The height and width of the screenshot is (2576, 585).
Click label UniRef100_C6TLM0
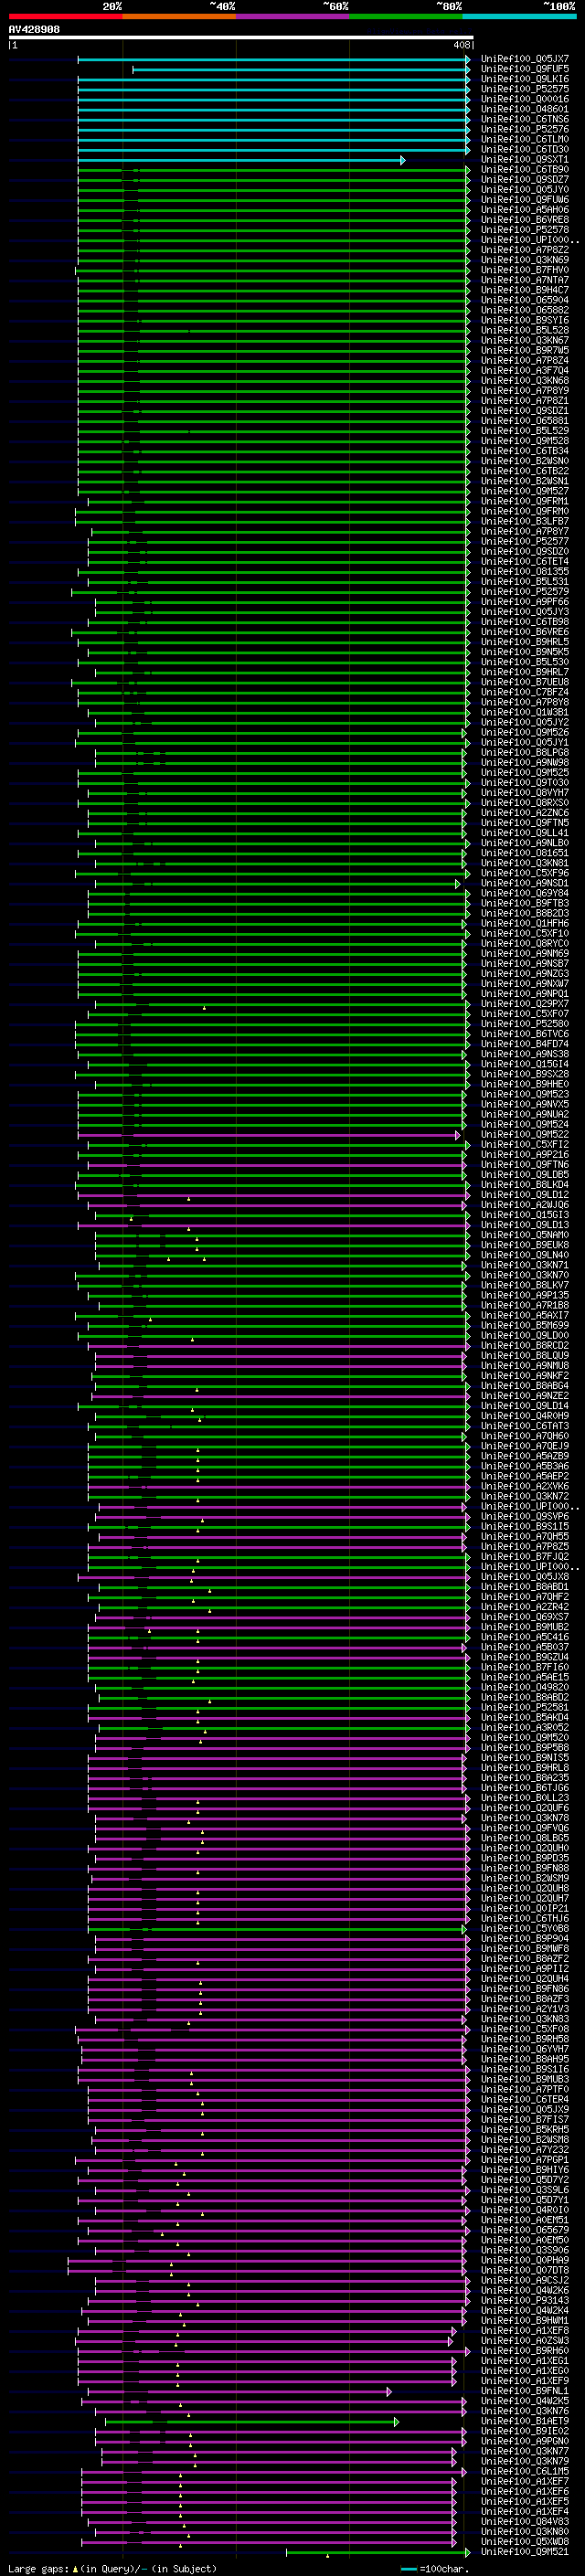pyautogui.click(x=525, y=139)
